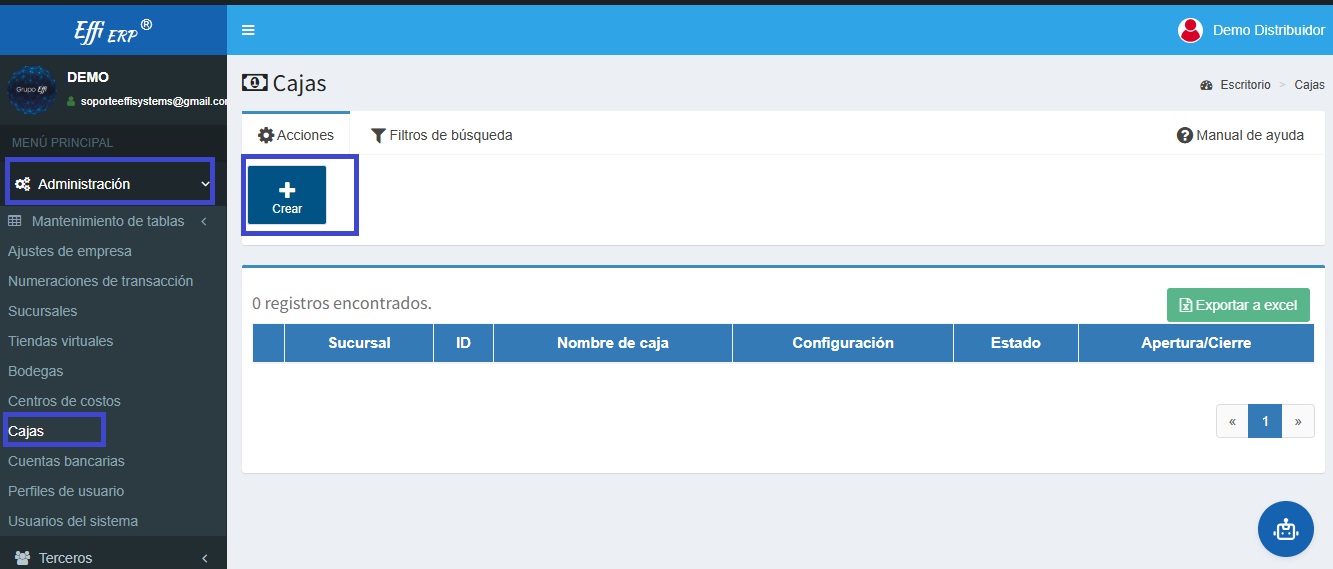The height and width of the screenshot is (569, 1333).
Task: Expand Mantenimiento de tablas chevron
Action: (x=204, y=221)
